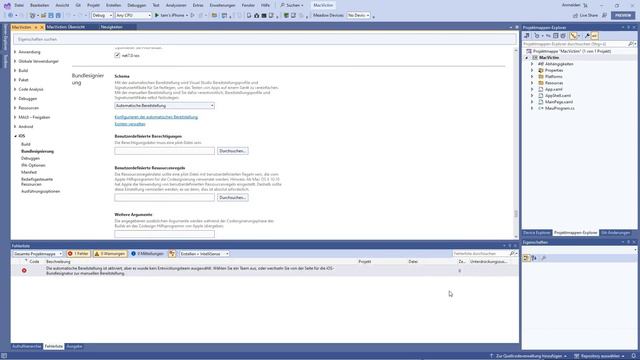Open the Gesamte Projektmappe scope dropdown
The width and height of the screenshot is (640, 360).
pos(38,254)
